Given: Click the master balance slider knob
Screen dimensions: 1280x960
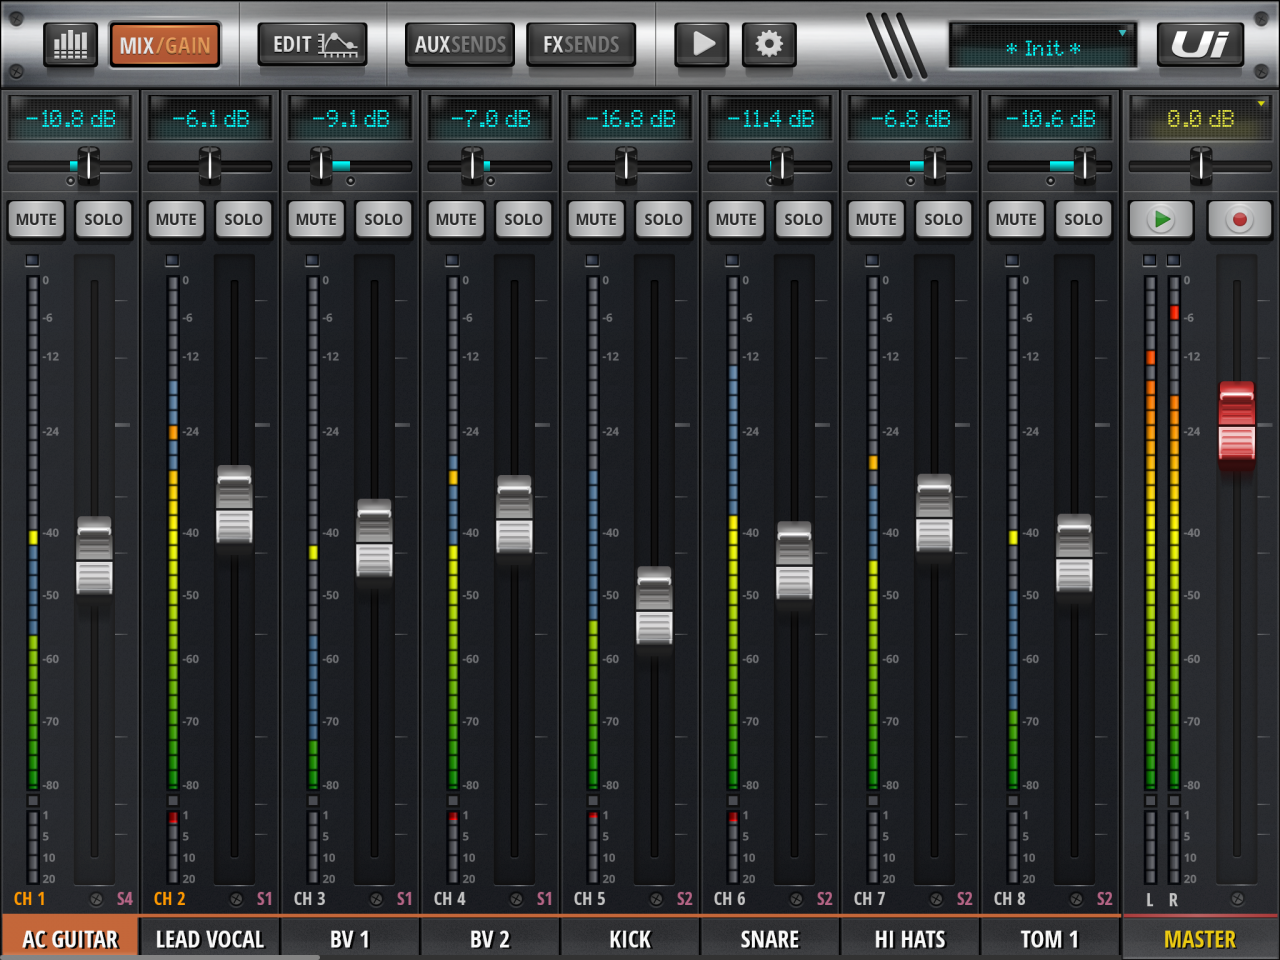Looking at the screenshot, I should (1200, 165).
